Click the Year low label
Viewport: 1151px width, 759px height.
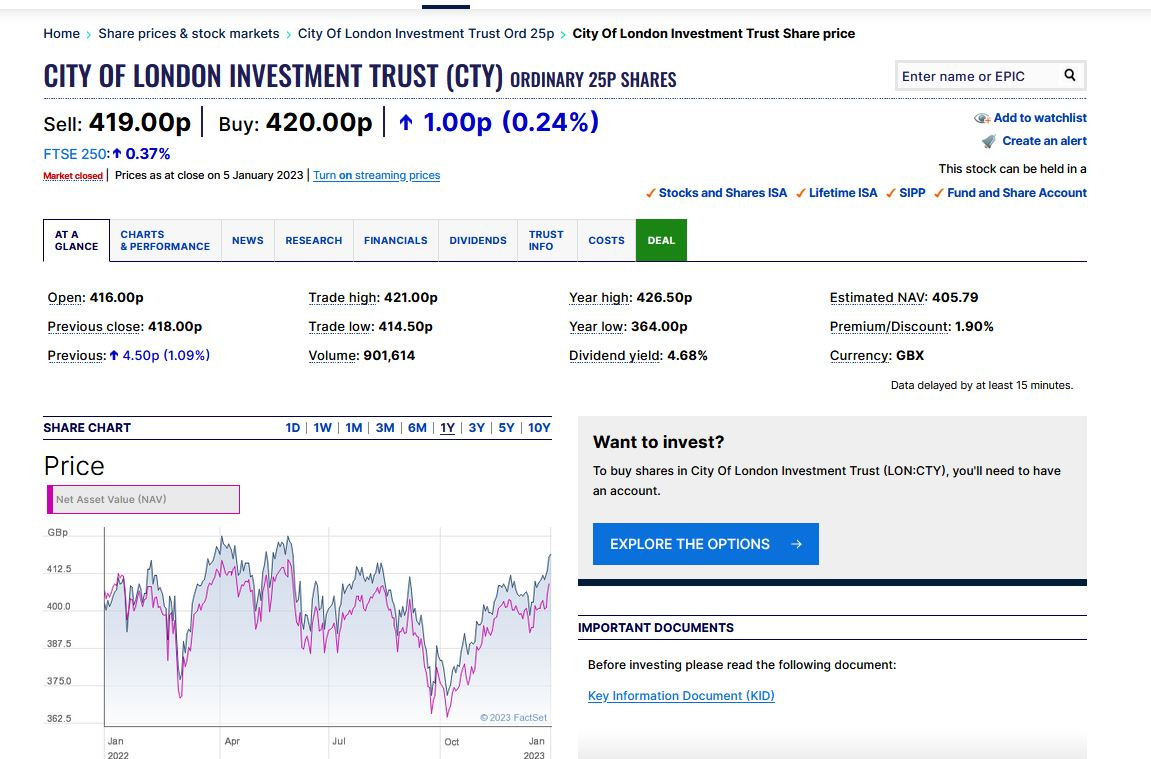coord(598,327)
